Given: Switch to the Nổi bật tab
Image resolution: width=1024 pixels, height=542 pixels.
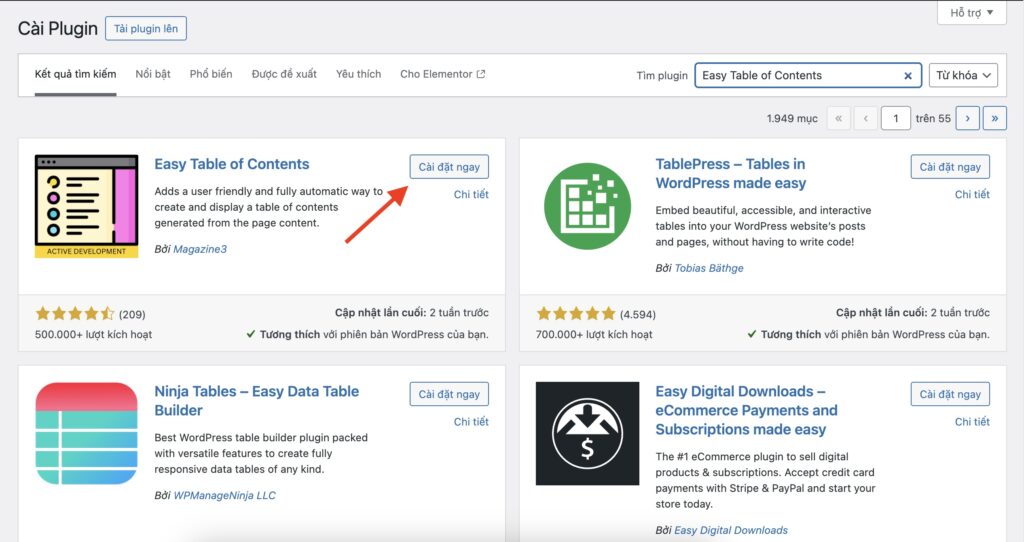Looking at the screenshot, I should click(153, 74).
